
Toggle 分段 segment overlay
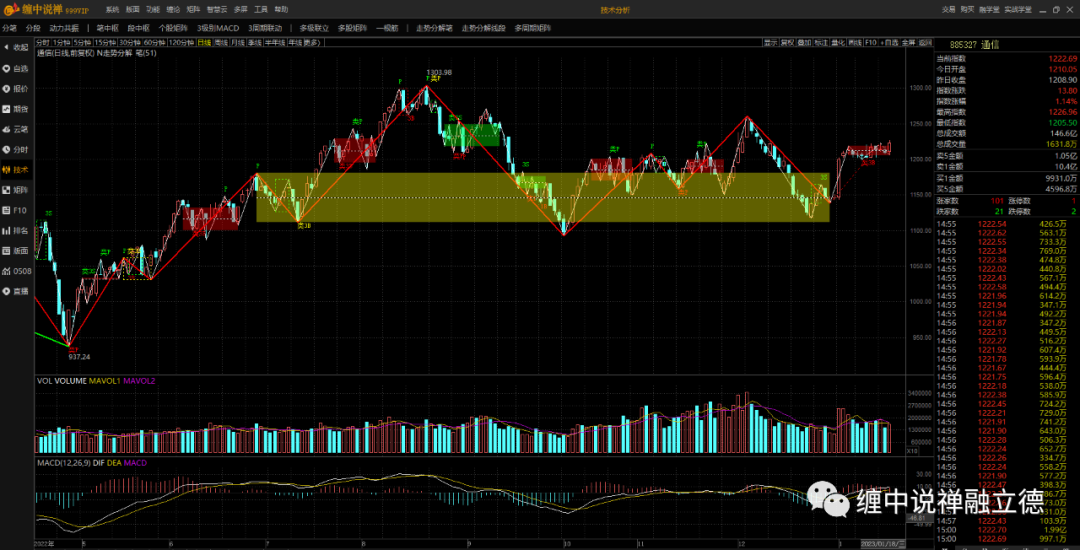tap(33, 28)
